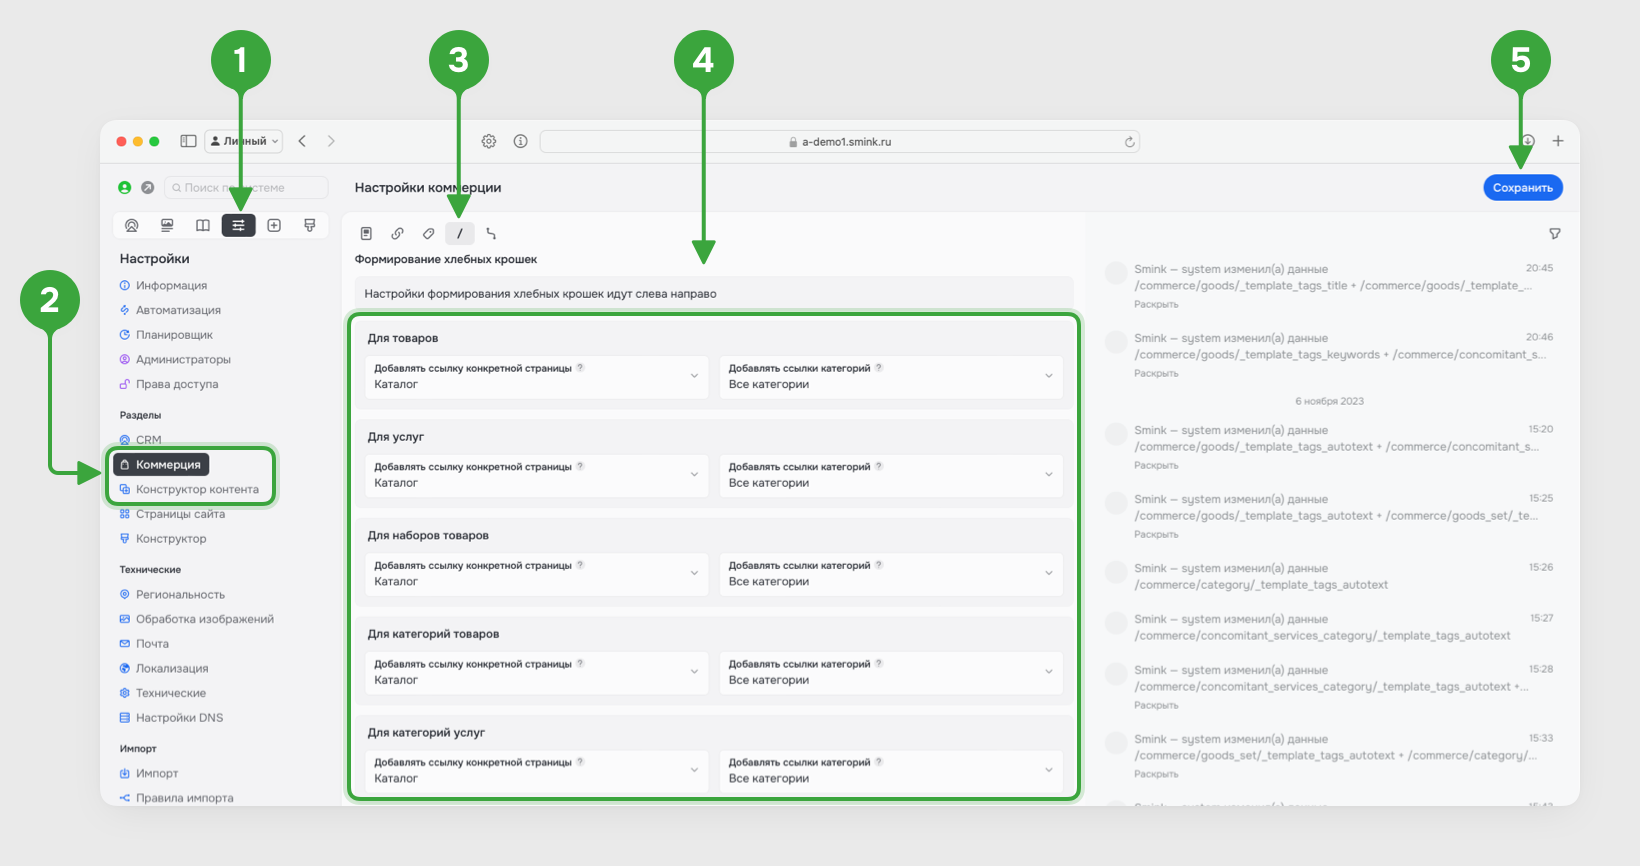
Task: Go to Настройки DNS in sidebar
Action: coord(172,717)
